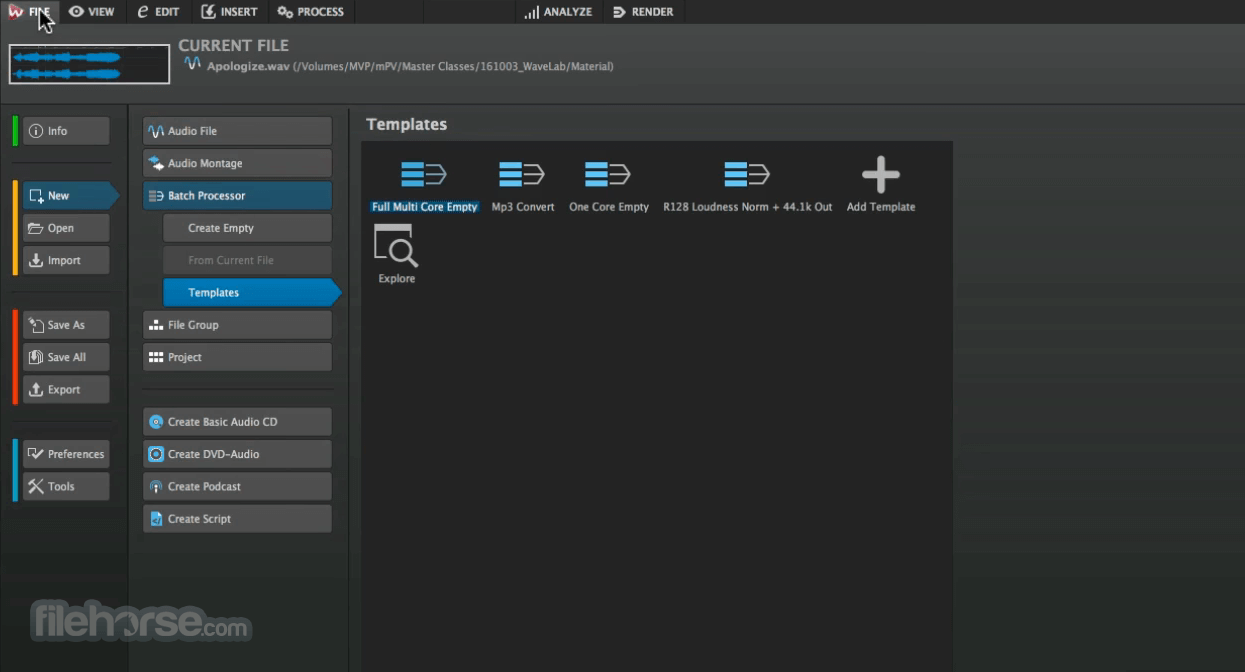Click the Templates heading
The image size is (1245, 672).
(x=406, y=124)
